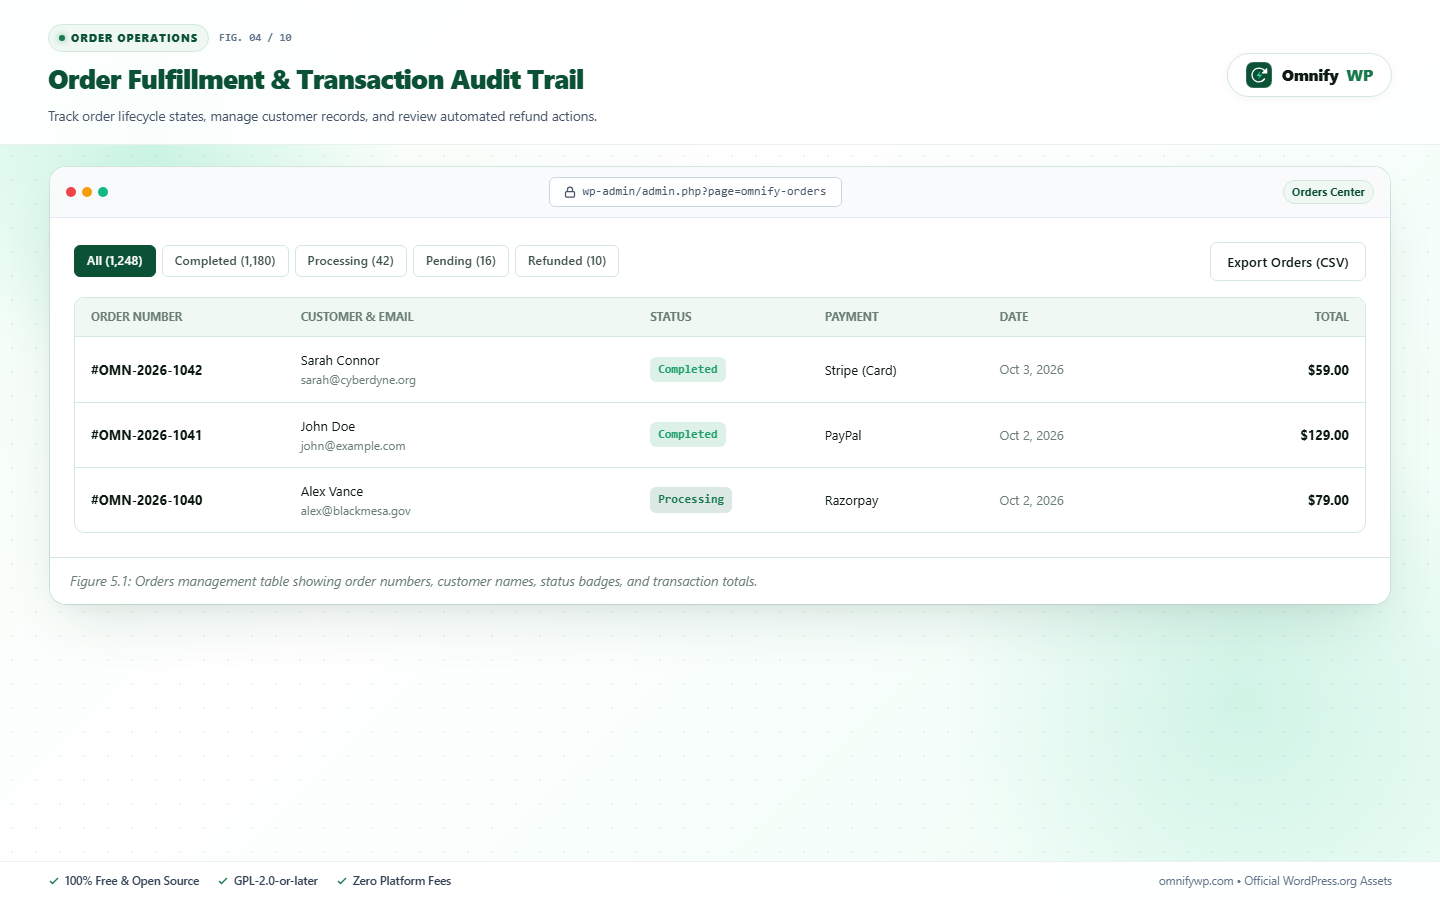This screenshot has width=1440, height=900.
Task: Click email sarah@cyberdyne.org
Action: pyautogui.click(x=358, y=380)
